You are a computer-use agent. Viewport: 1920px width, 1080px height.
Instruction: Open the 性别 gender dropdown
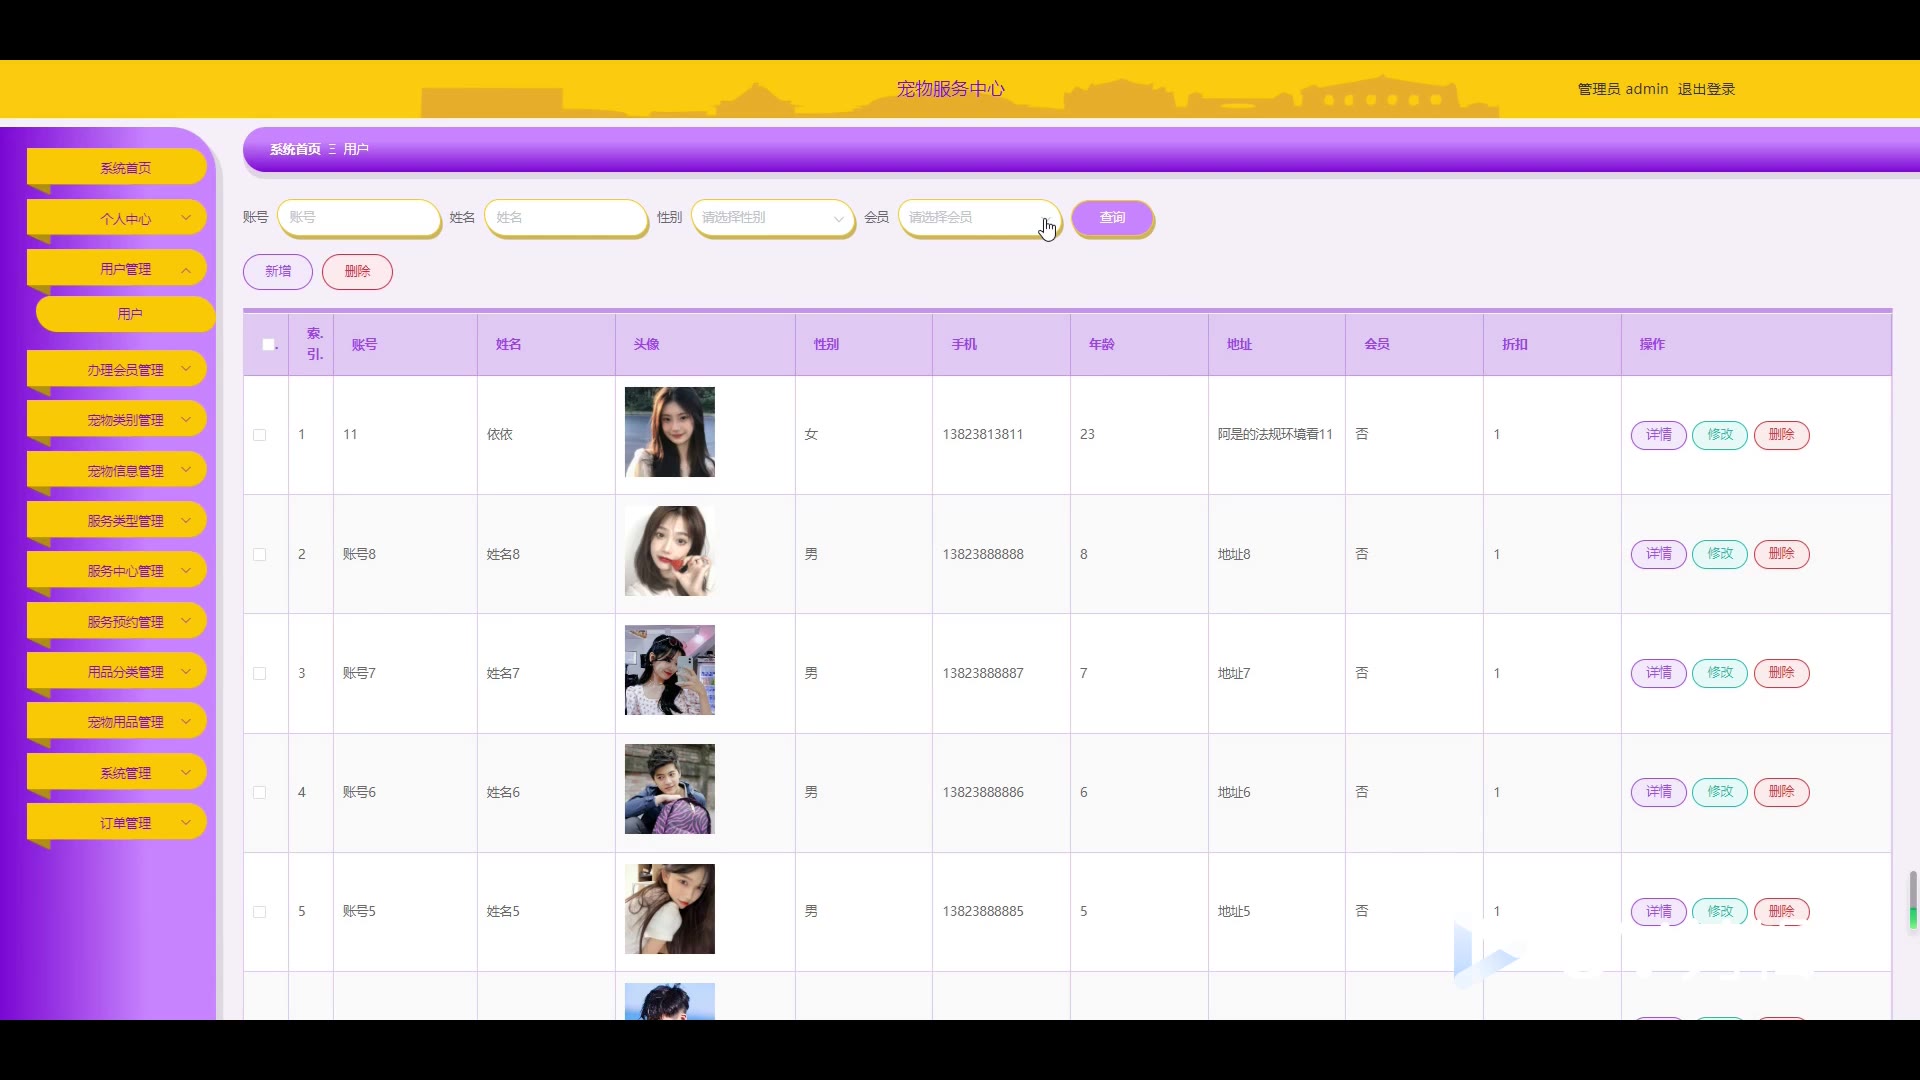click(772, 218)
